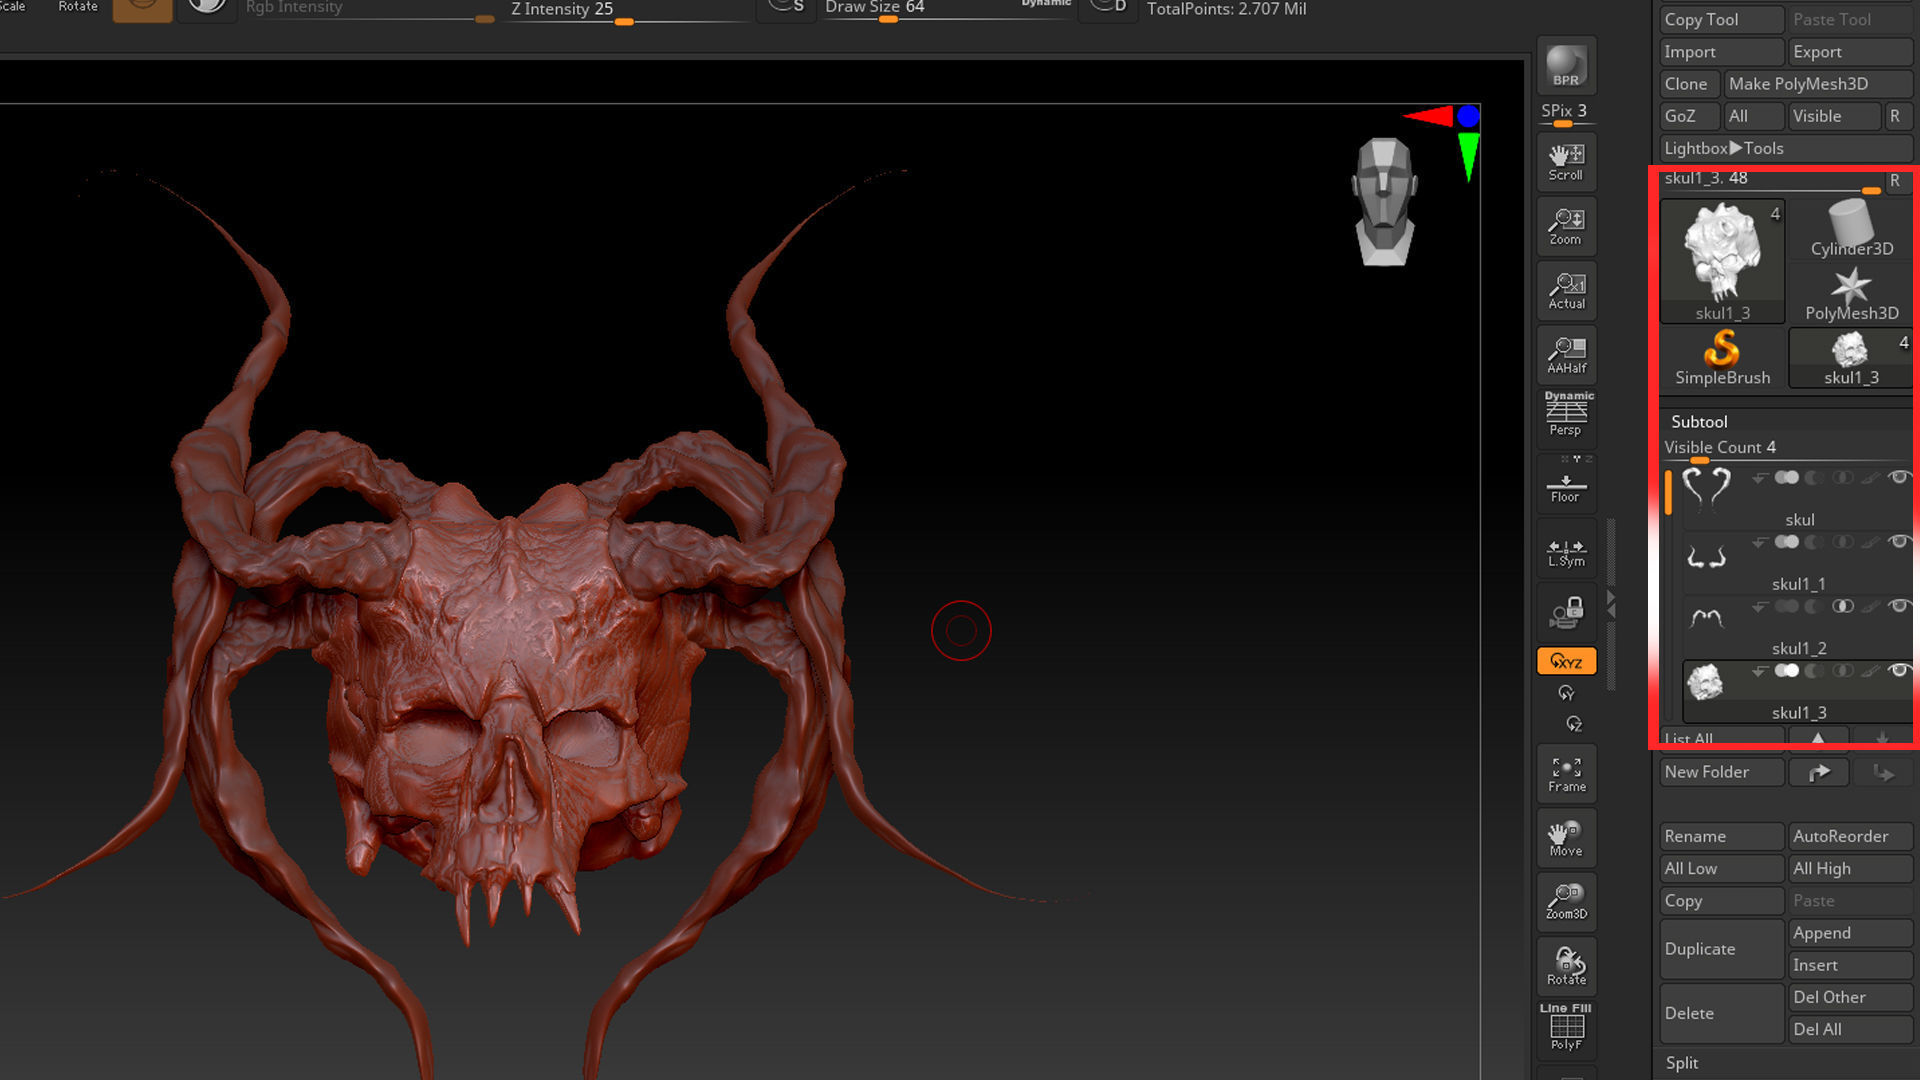Click Del Other button
The width and height of the screenshot is (1920, 1080).
pyautogui.click(x=1851, y=997)
